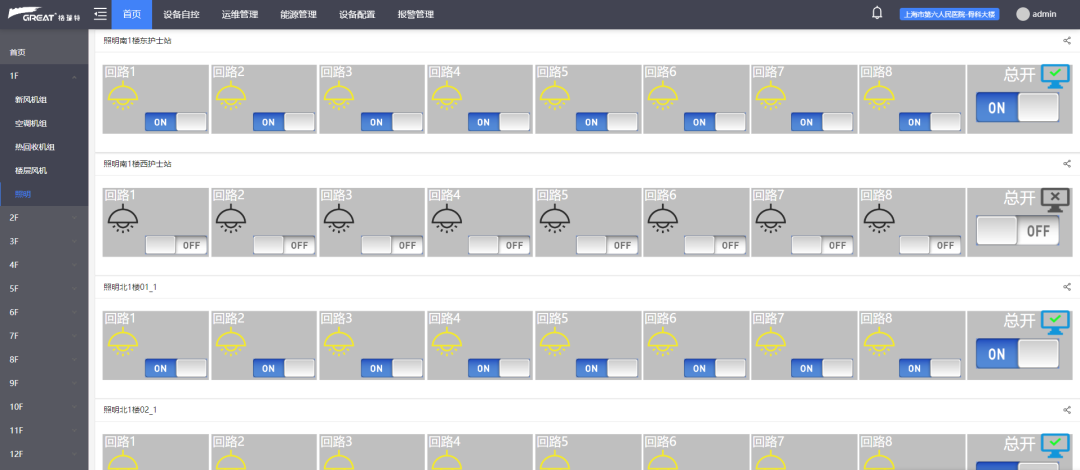Expand the 2F floor group in sidebar

44,217
